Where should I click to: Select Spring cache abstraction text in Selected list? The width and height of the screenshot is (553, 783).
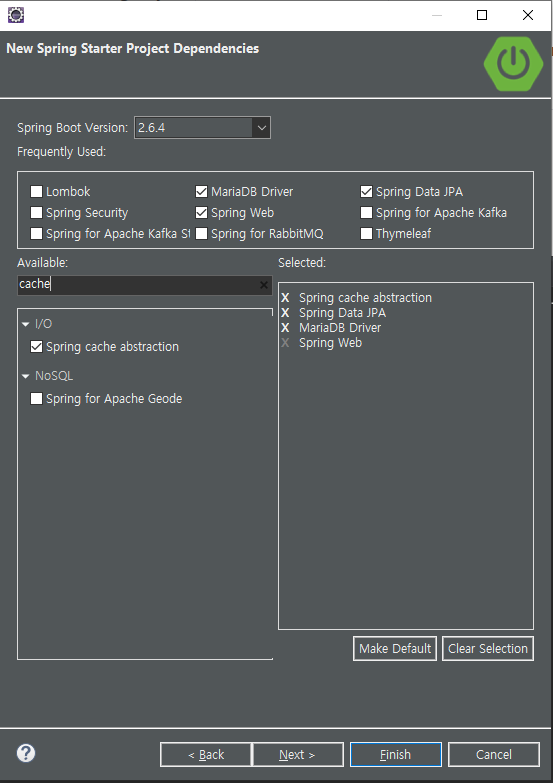point(365,298)
